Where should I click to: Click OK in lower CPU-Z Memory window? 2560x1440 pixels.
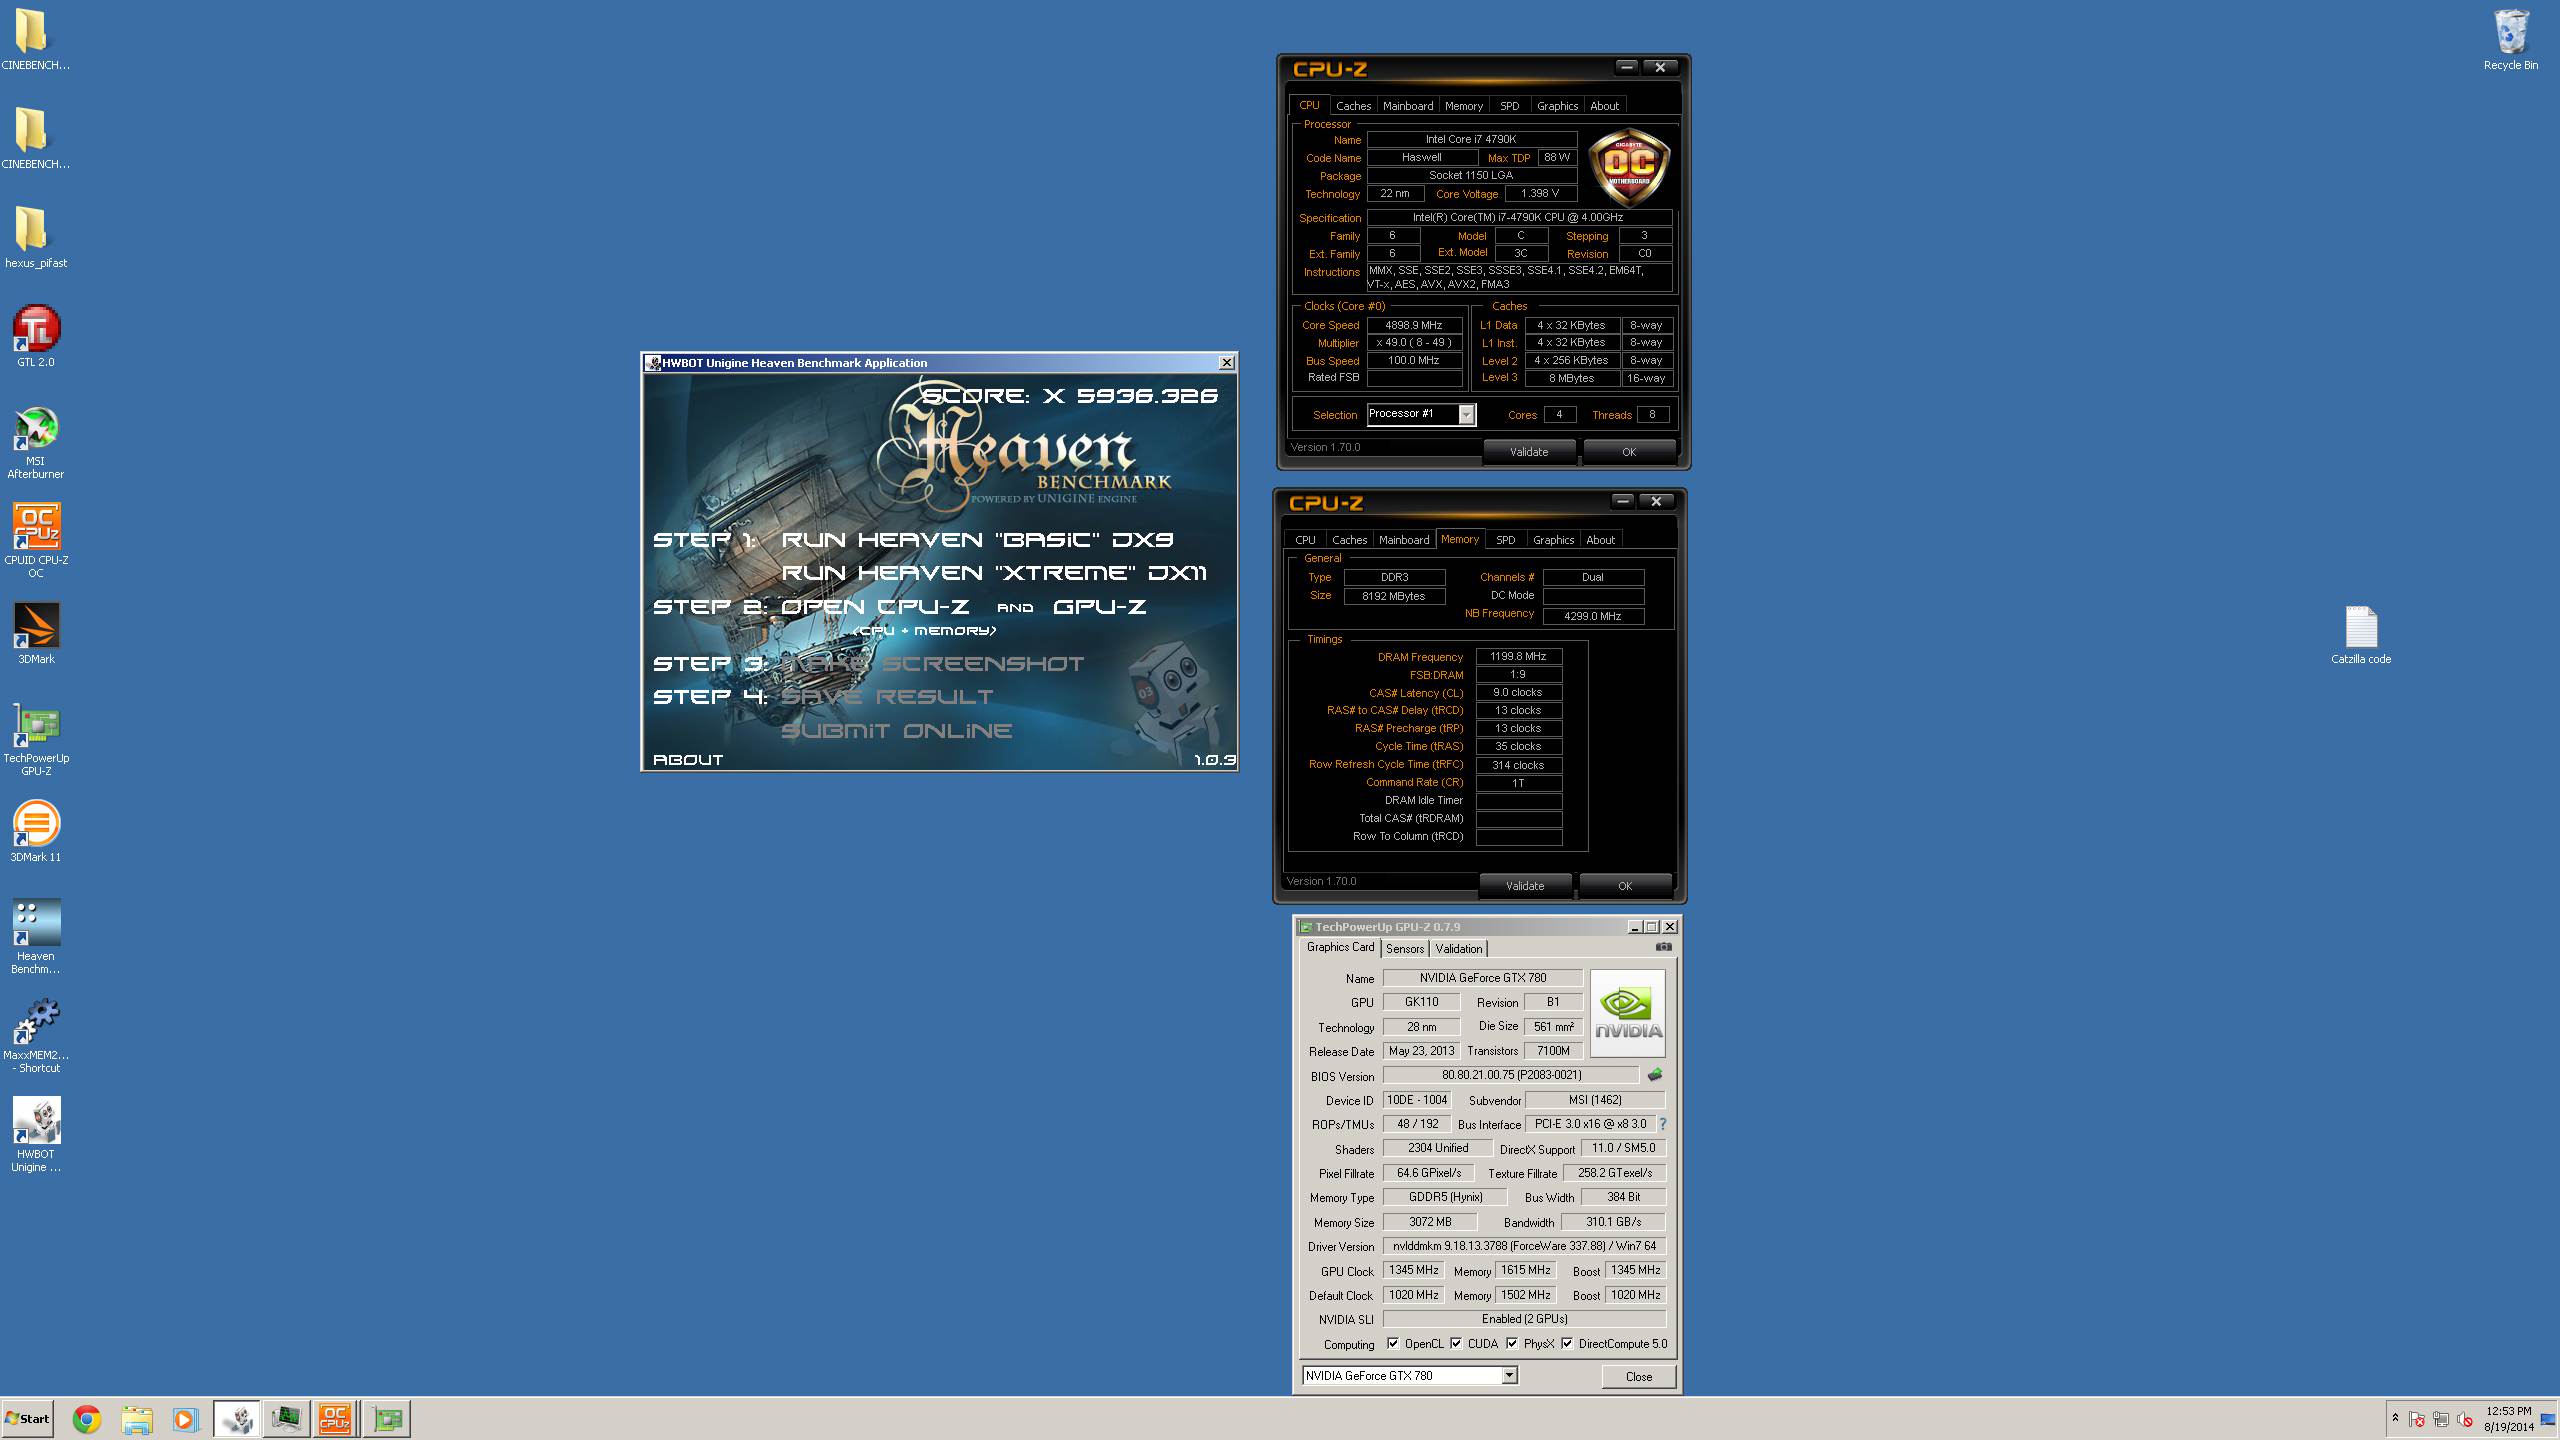1624,886
